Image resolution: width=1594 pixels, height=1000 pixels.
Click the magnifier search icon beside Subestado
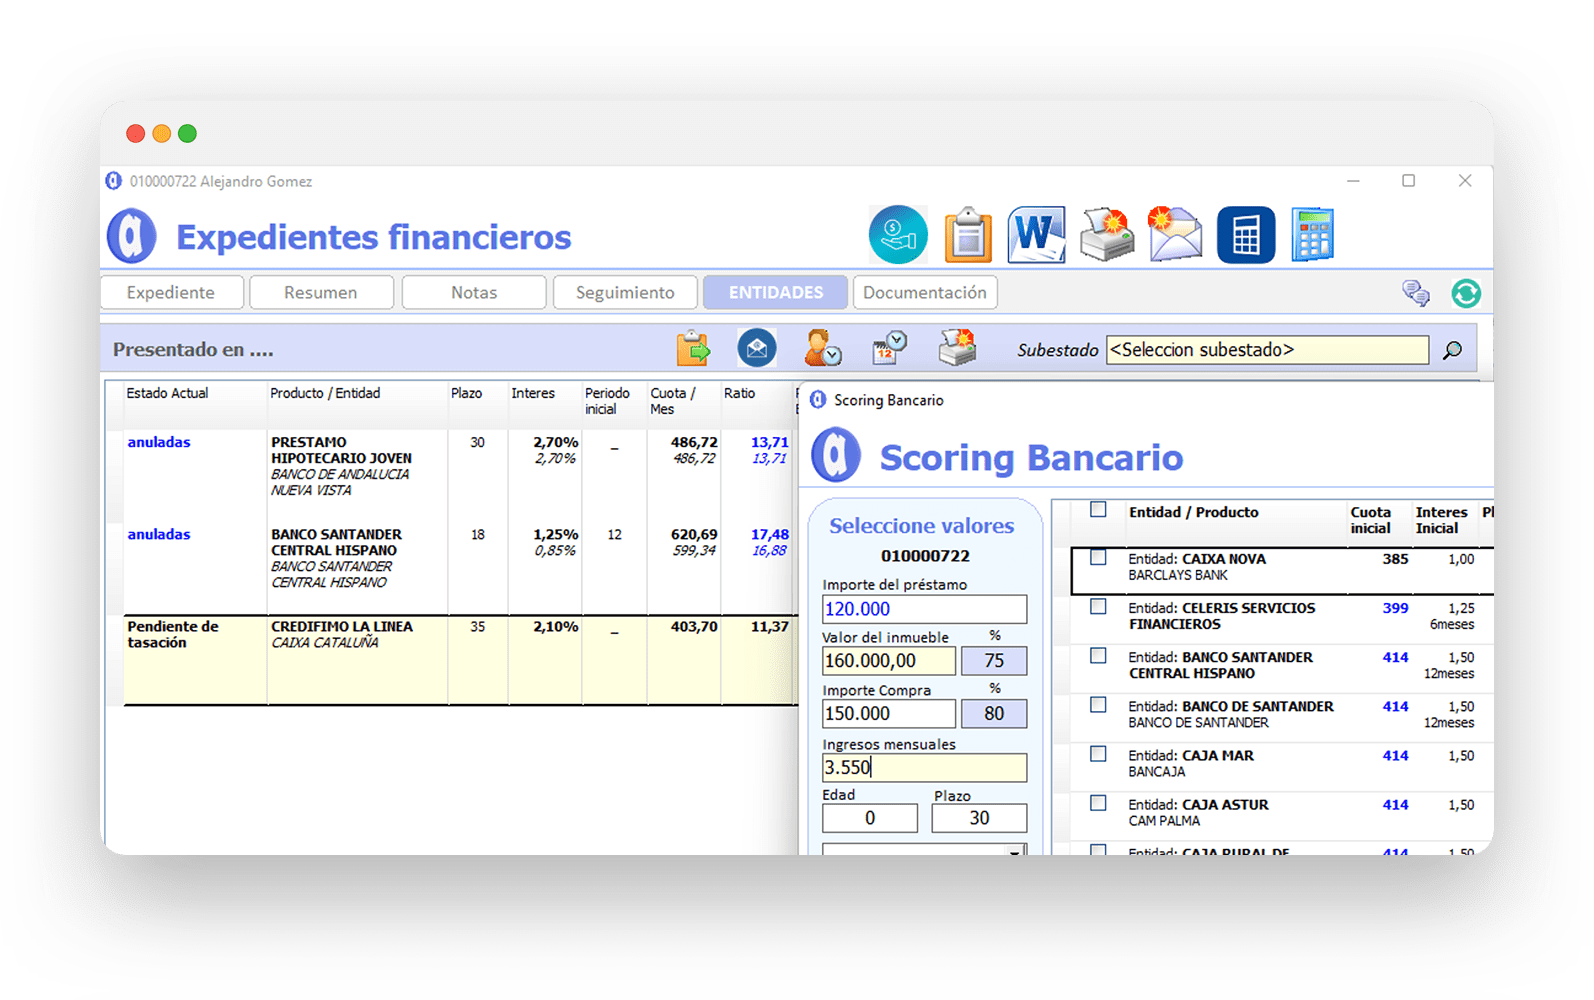click(x=1452, y=350)
